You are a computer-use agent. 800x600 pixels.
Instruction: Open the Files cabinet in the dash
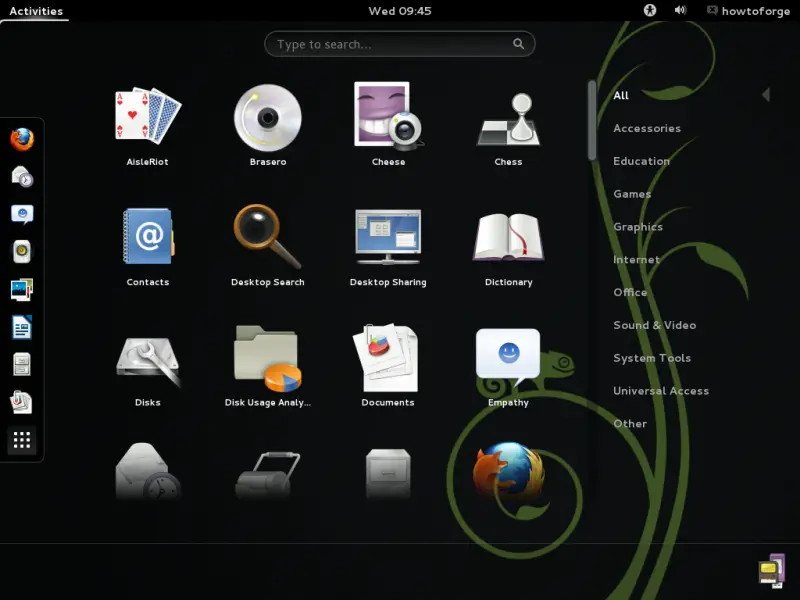(x=22, y=364)
